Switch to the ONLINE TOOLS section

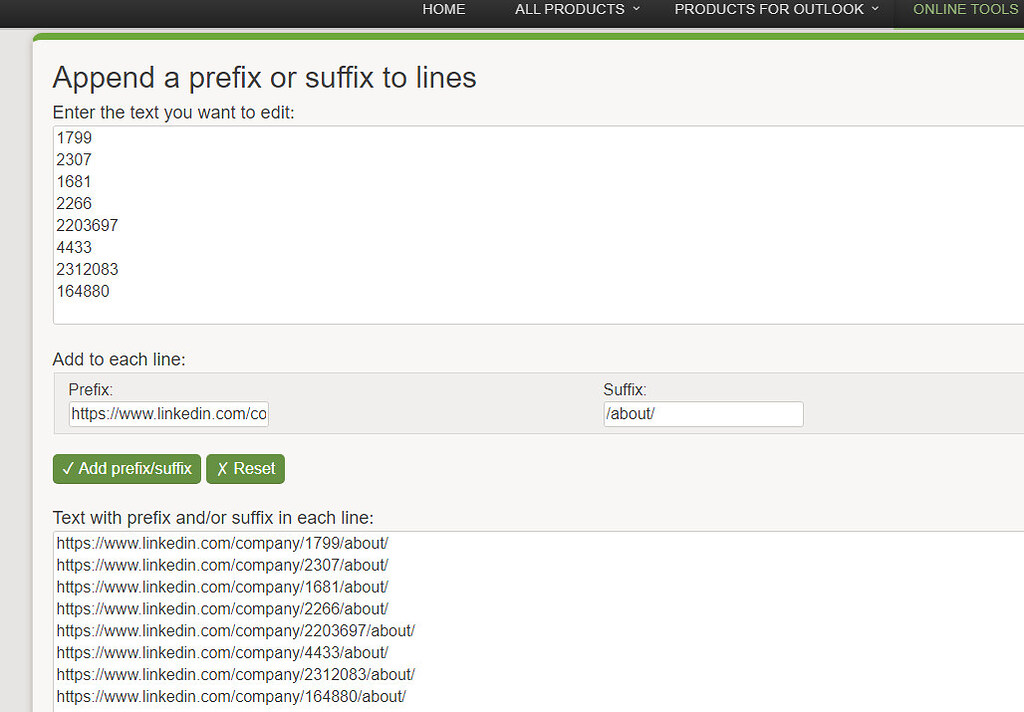[x=964, y=9]
